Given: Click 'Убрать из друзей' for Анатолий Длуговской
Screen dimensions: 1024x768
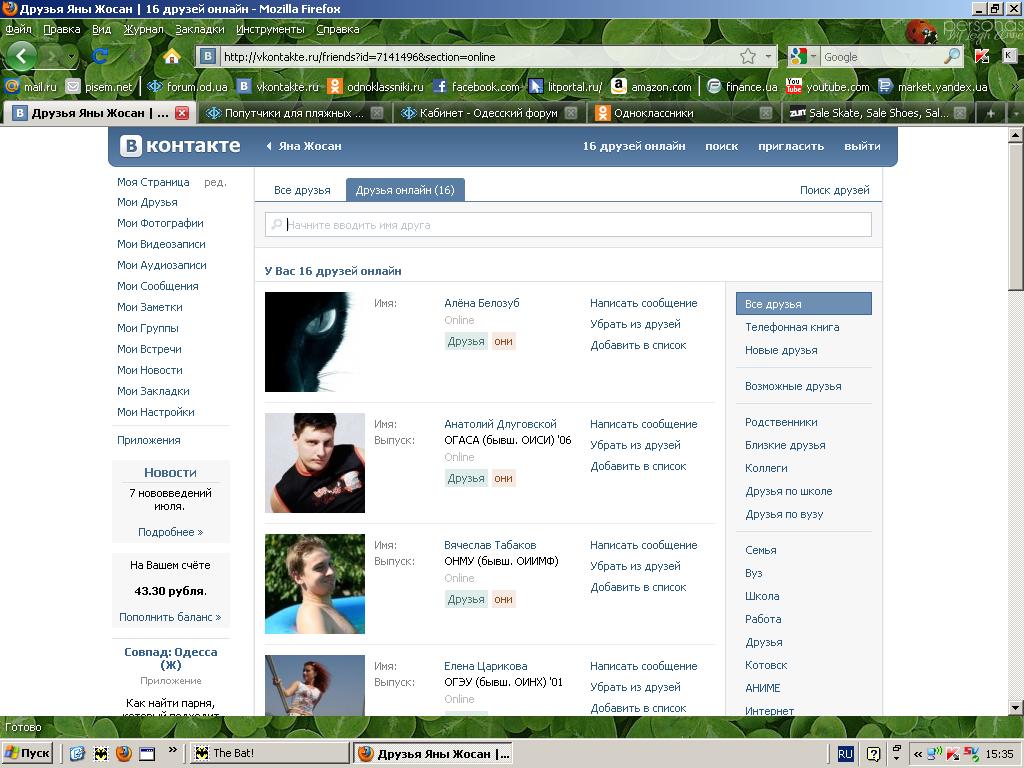Looking at the screenshot, I should pyautogui.click(x=635, y=445).
